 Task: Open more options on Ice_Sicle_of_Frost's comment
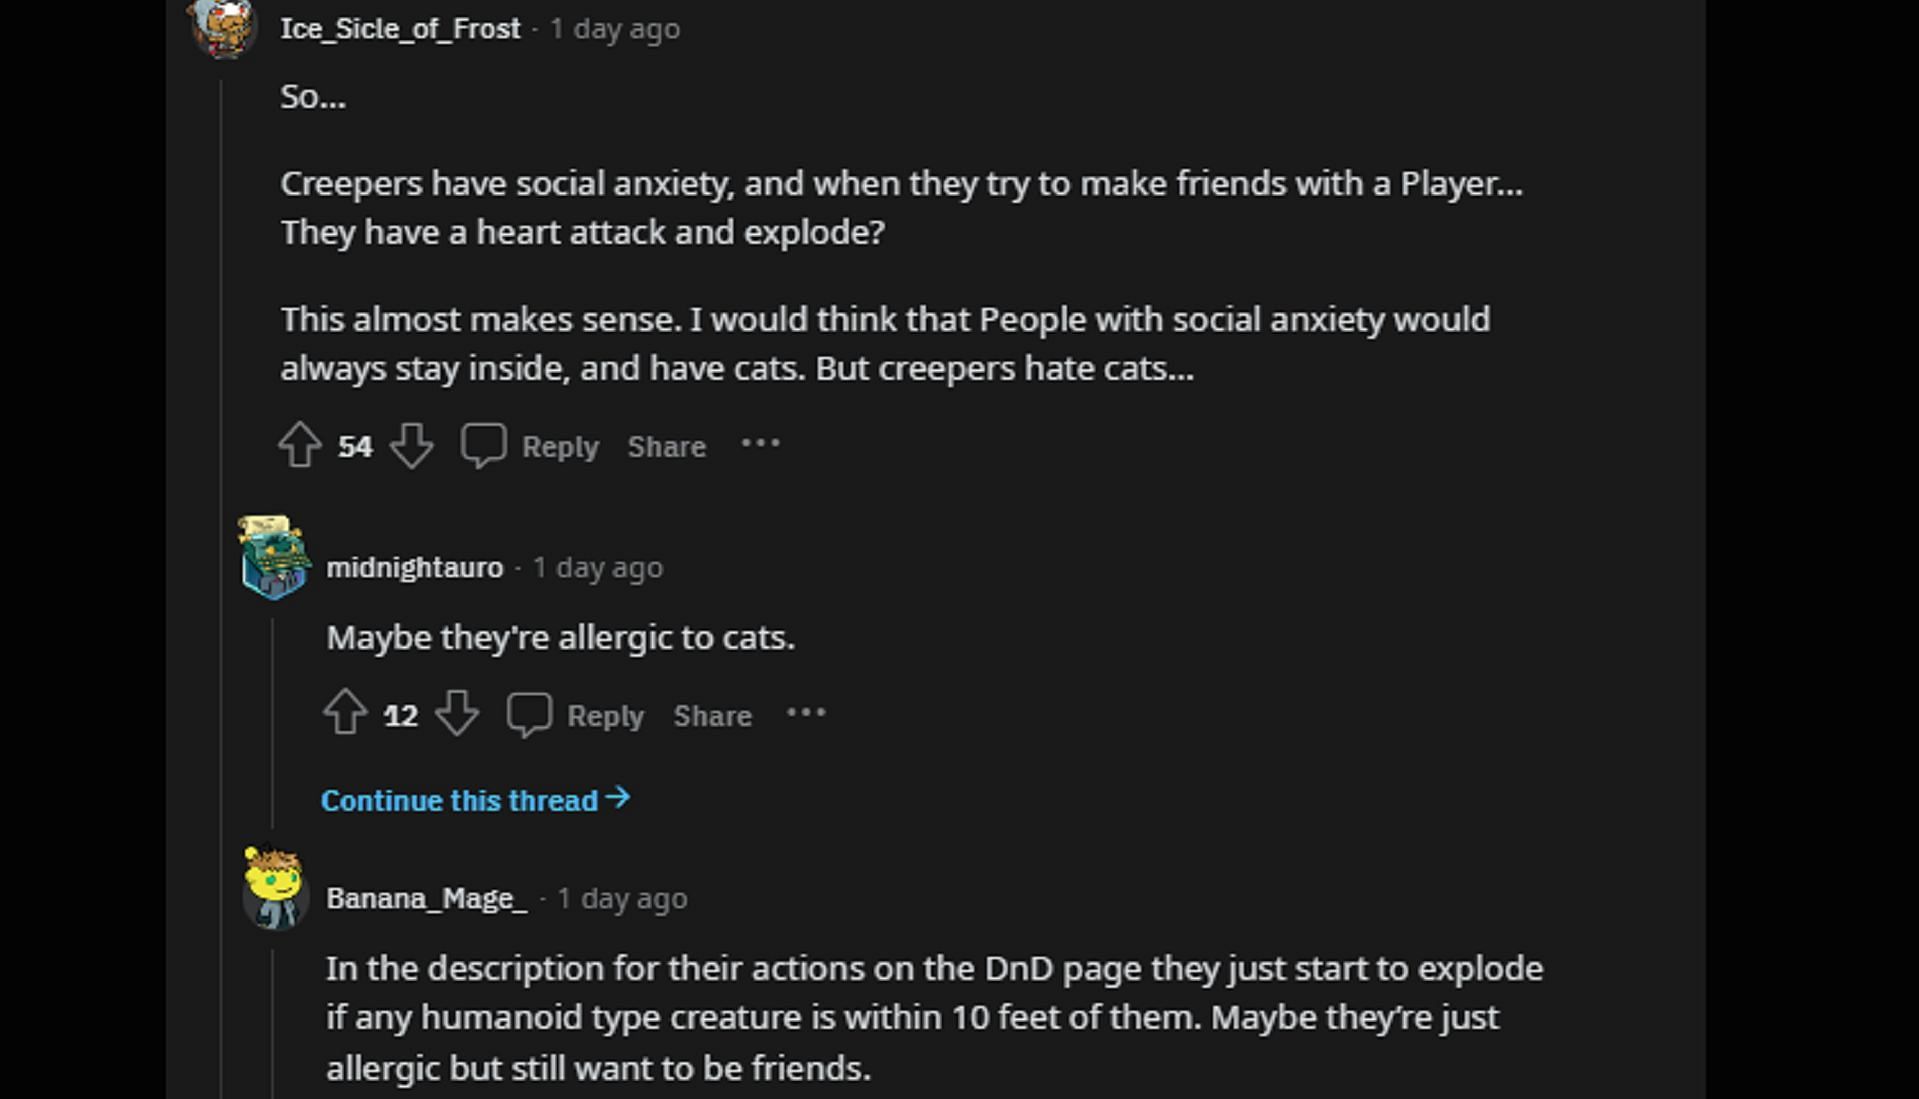760,444
